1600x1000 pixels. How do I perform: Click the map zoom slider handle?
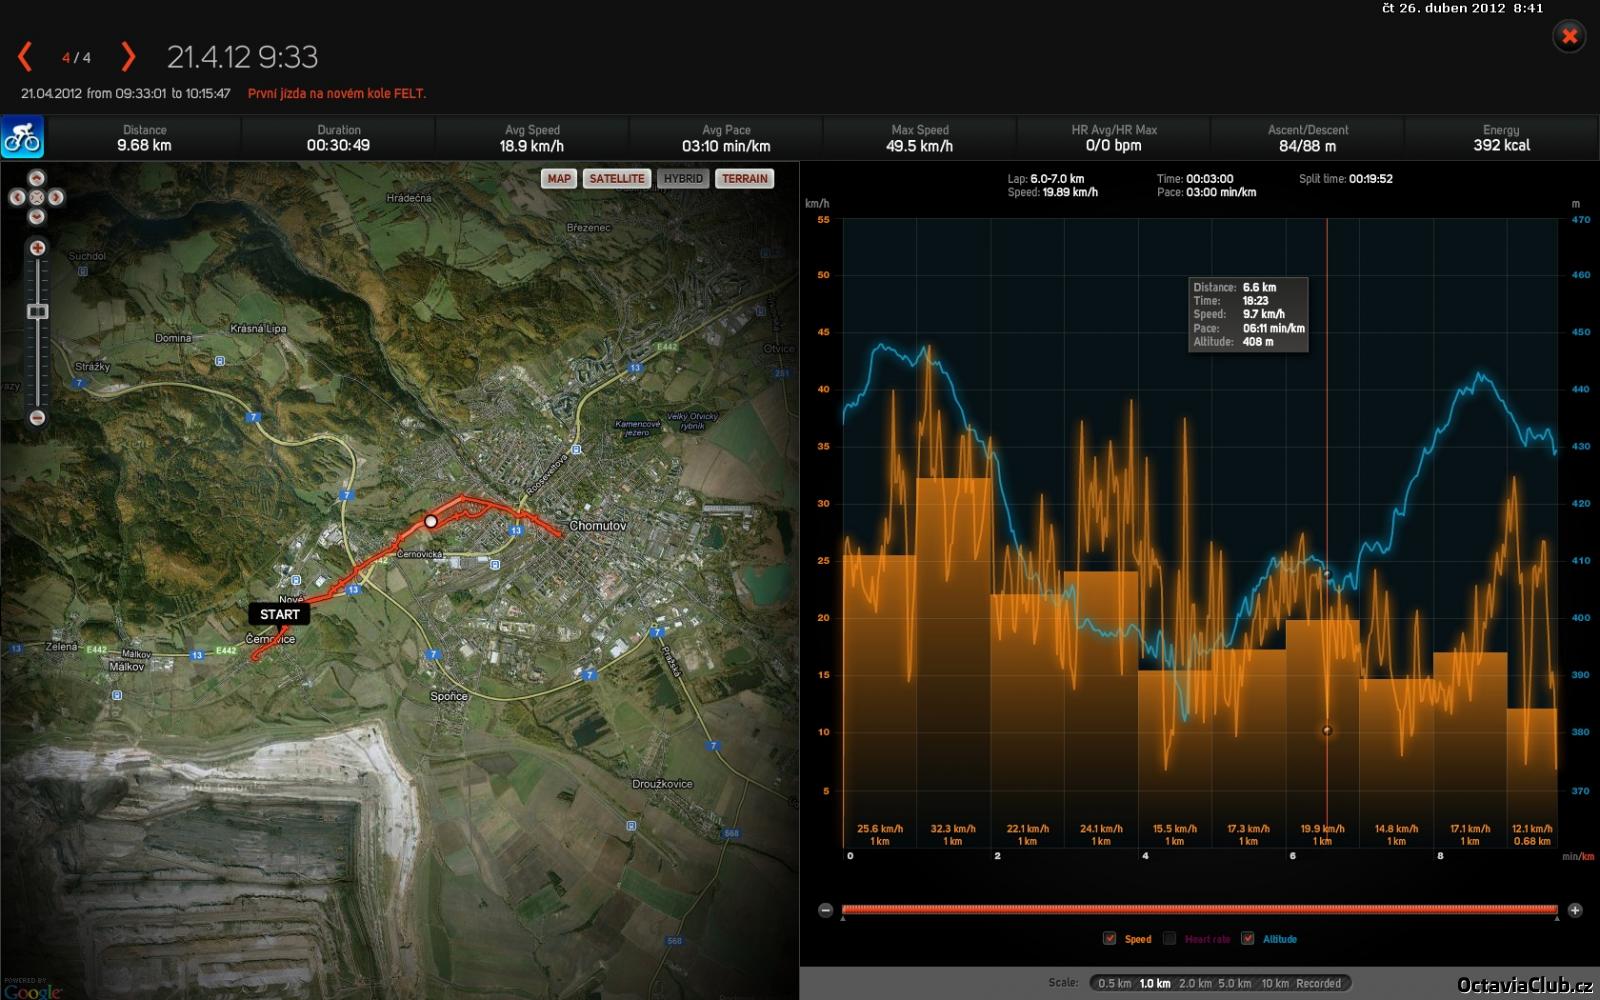coord(37,312)
